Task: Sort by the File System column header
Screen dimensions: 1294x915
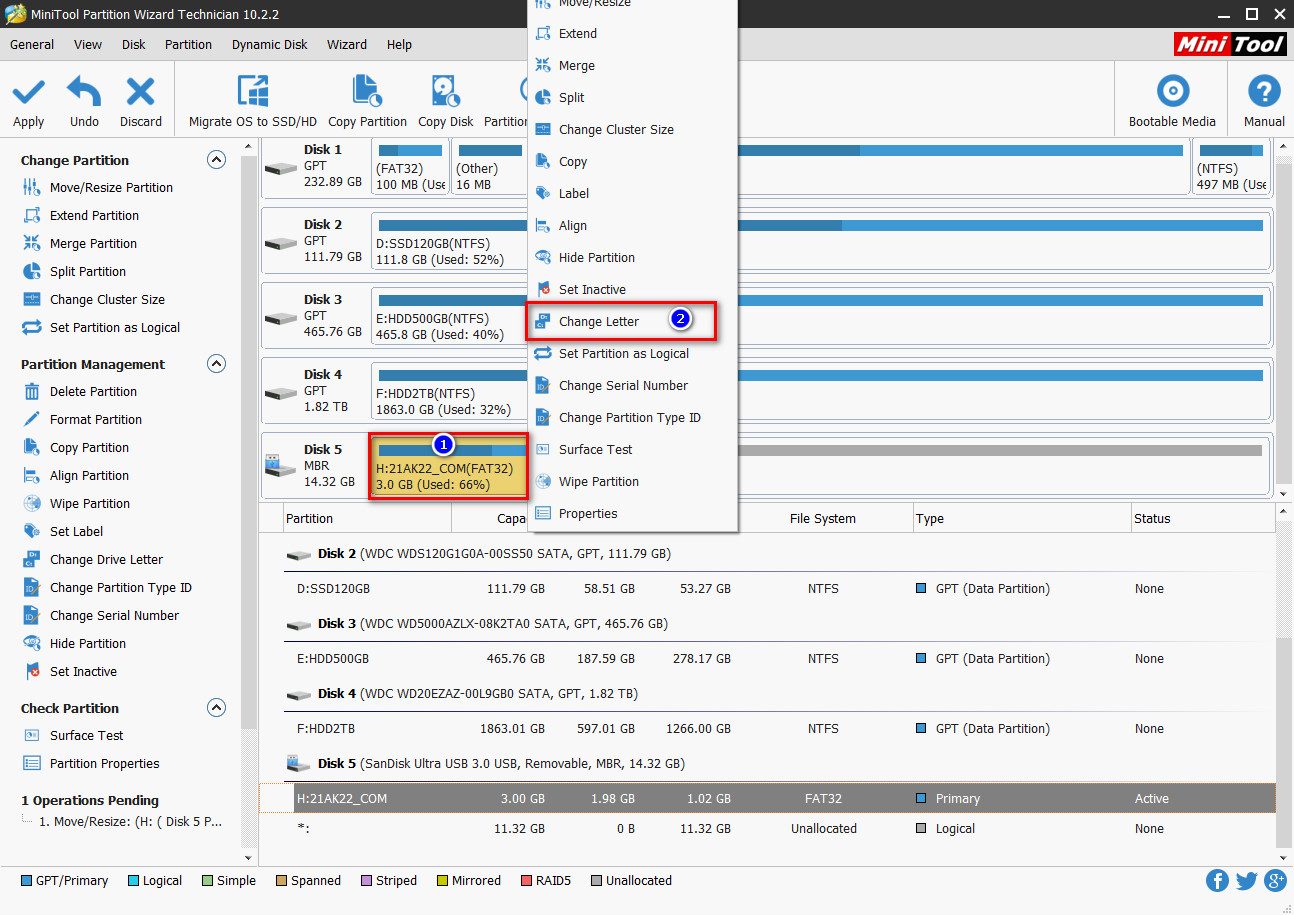Action: pos(822,518)
